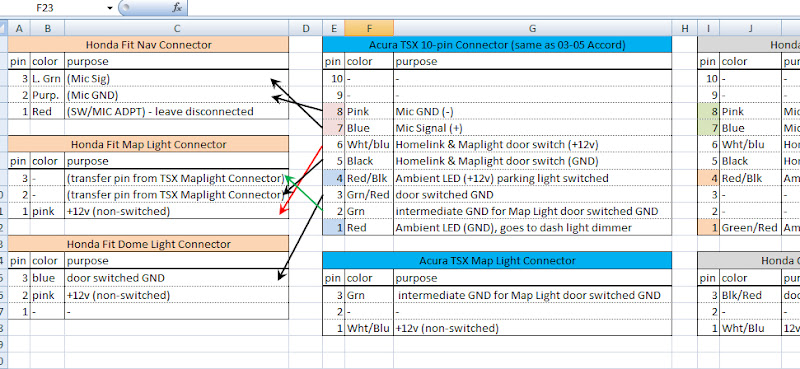Screen dimensions: 800x369
Task: Click shaded pin '4' cell in column E
Action: (334, 178)
